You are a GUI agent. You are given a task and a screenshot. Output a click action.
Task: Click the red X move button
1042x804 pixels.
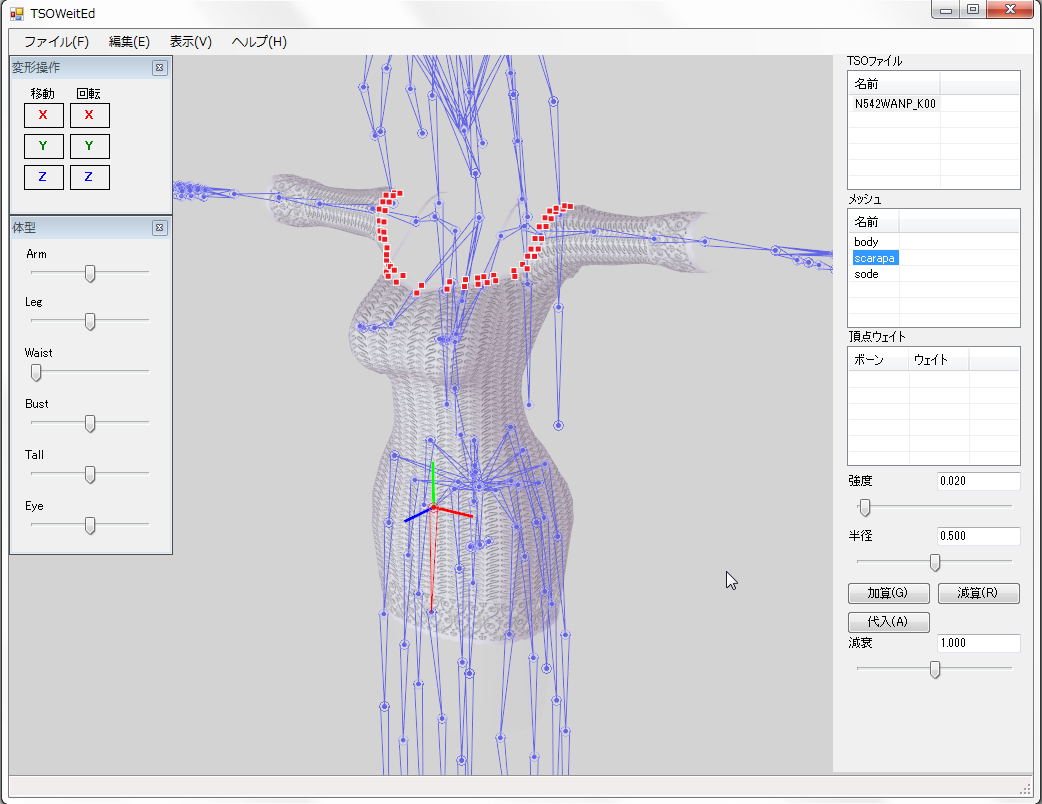click(x=43, y=115)
